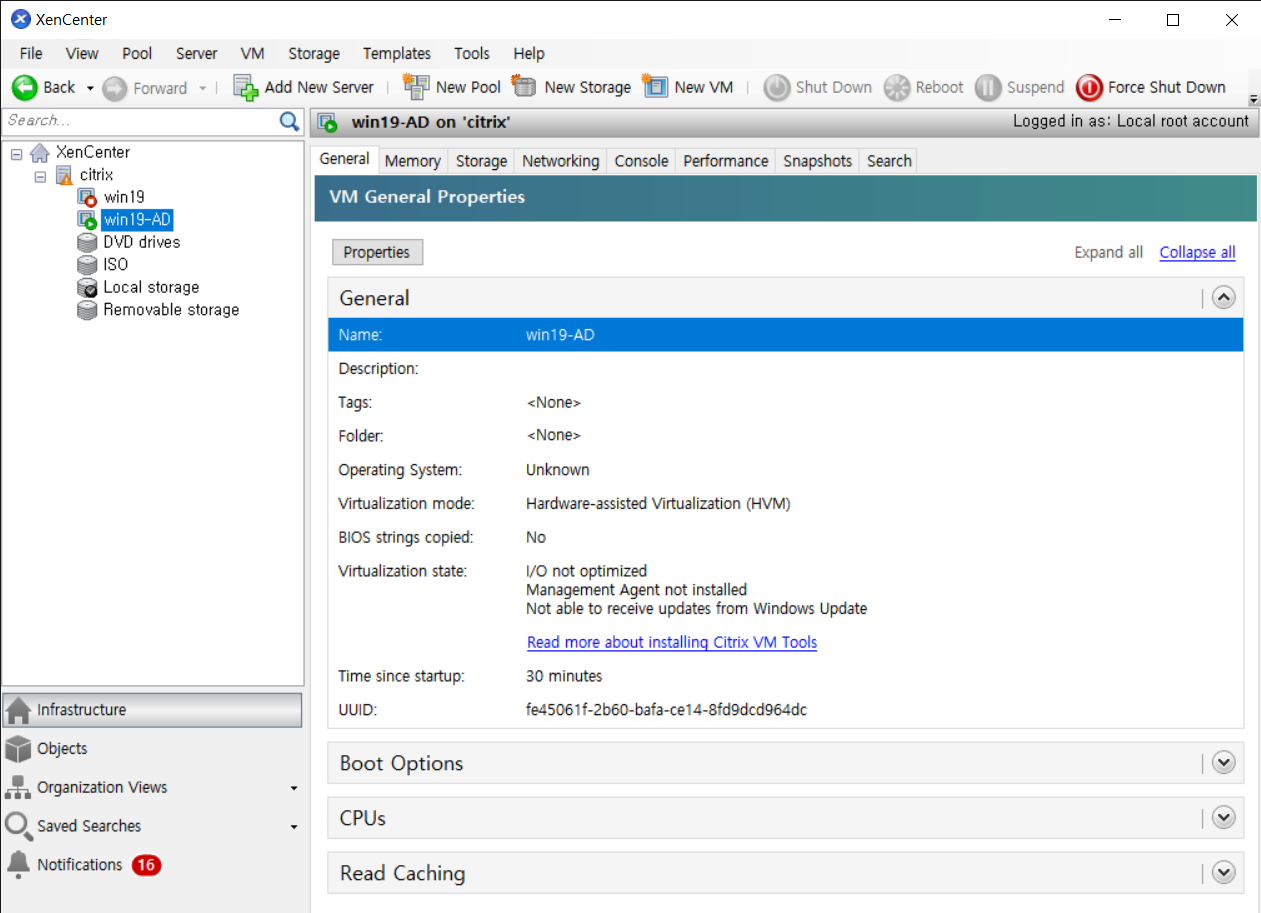This screenshot has width=1261, height=913.
Task: Select the Infrastructure navigation button
Action: (152, 710)
